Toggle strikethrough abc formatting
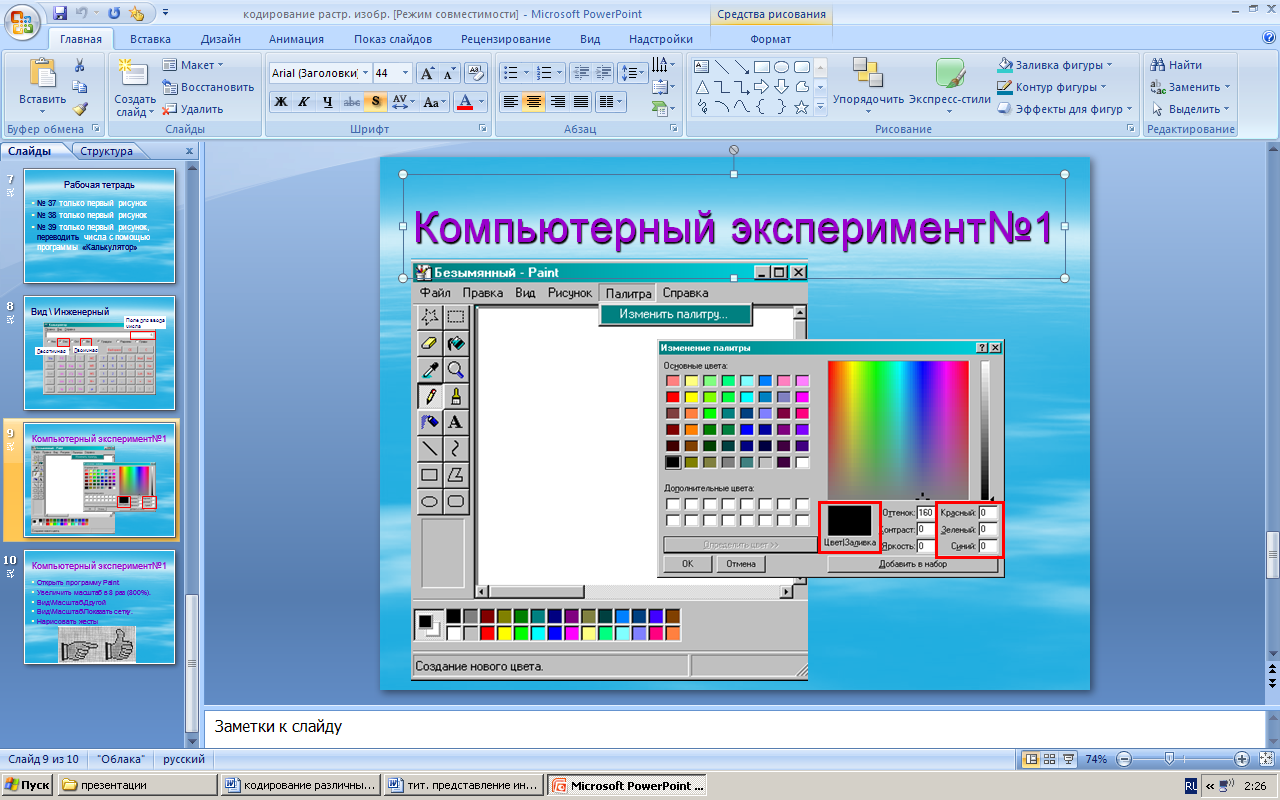This screenshot has width=1280, height=800. tap(351, 102)
